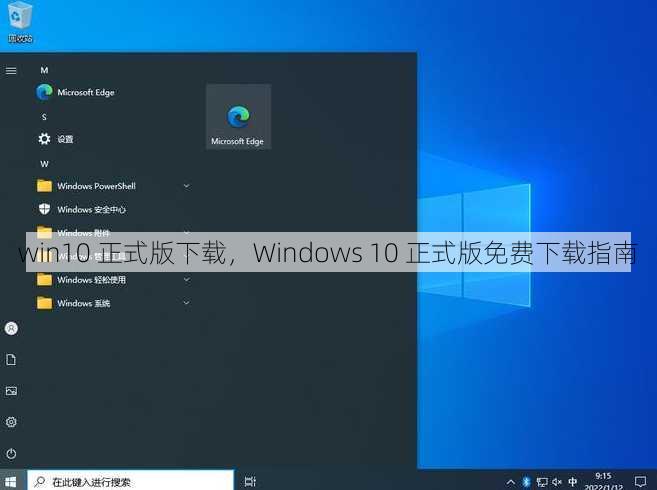
Task: Click the Windows Start button
Action: pos(11,482)
